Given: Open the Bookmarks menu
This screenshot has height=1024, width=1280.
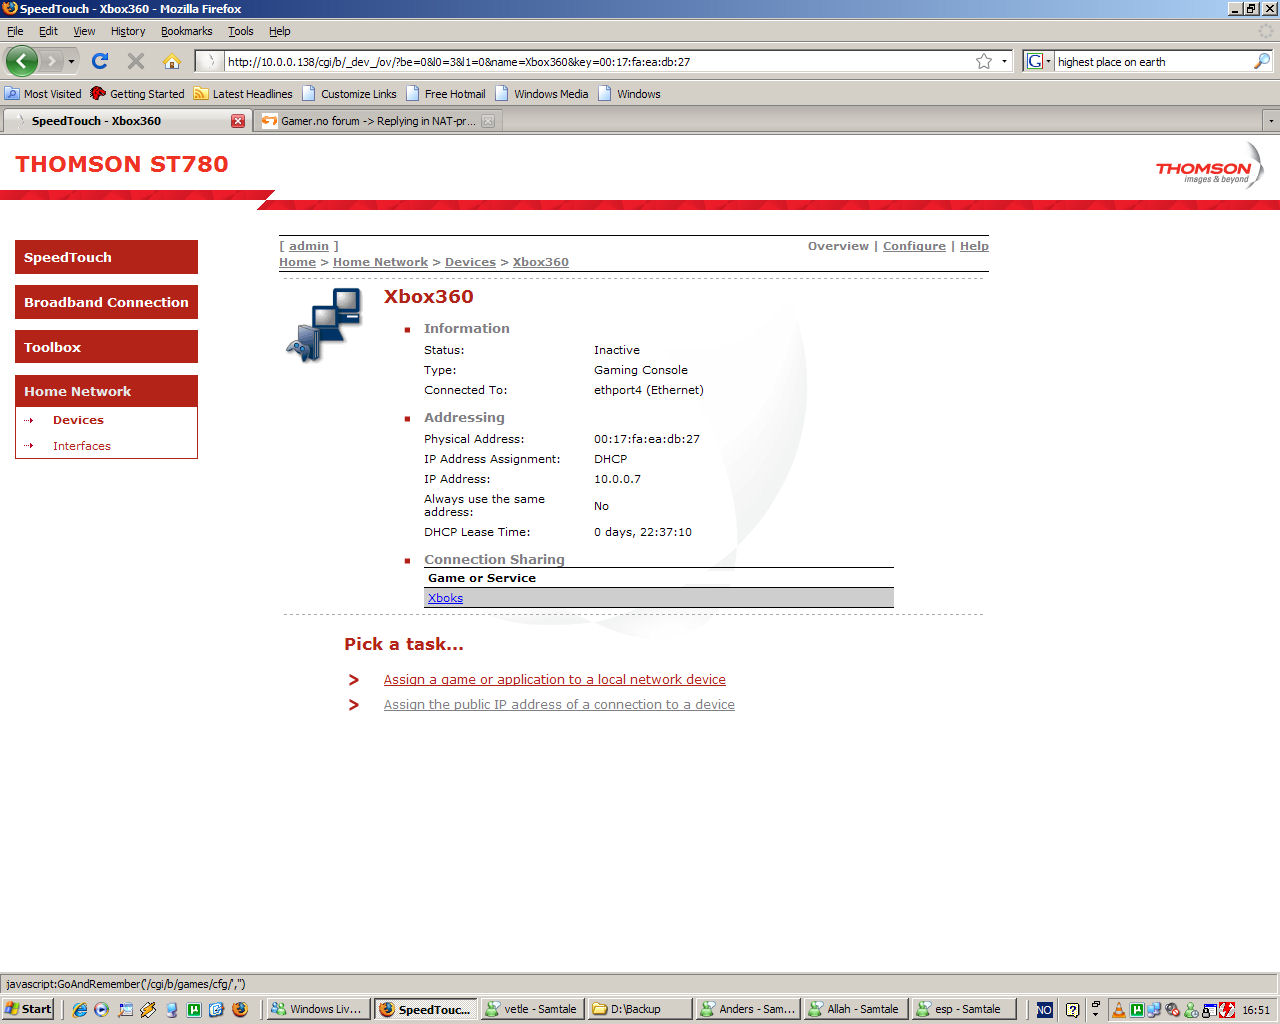Looking at the screenshot, I should click(186, 31).
